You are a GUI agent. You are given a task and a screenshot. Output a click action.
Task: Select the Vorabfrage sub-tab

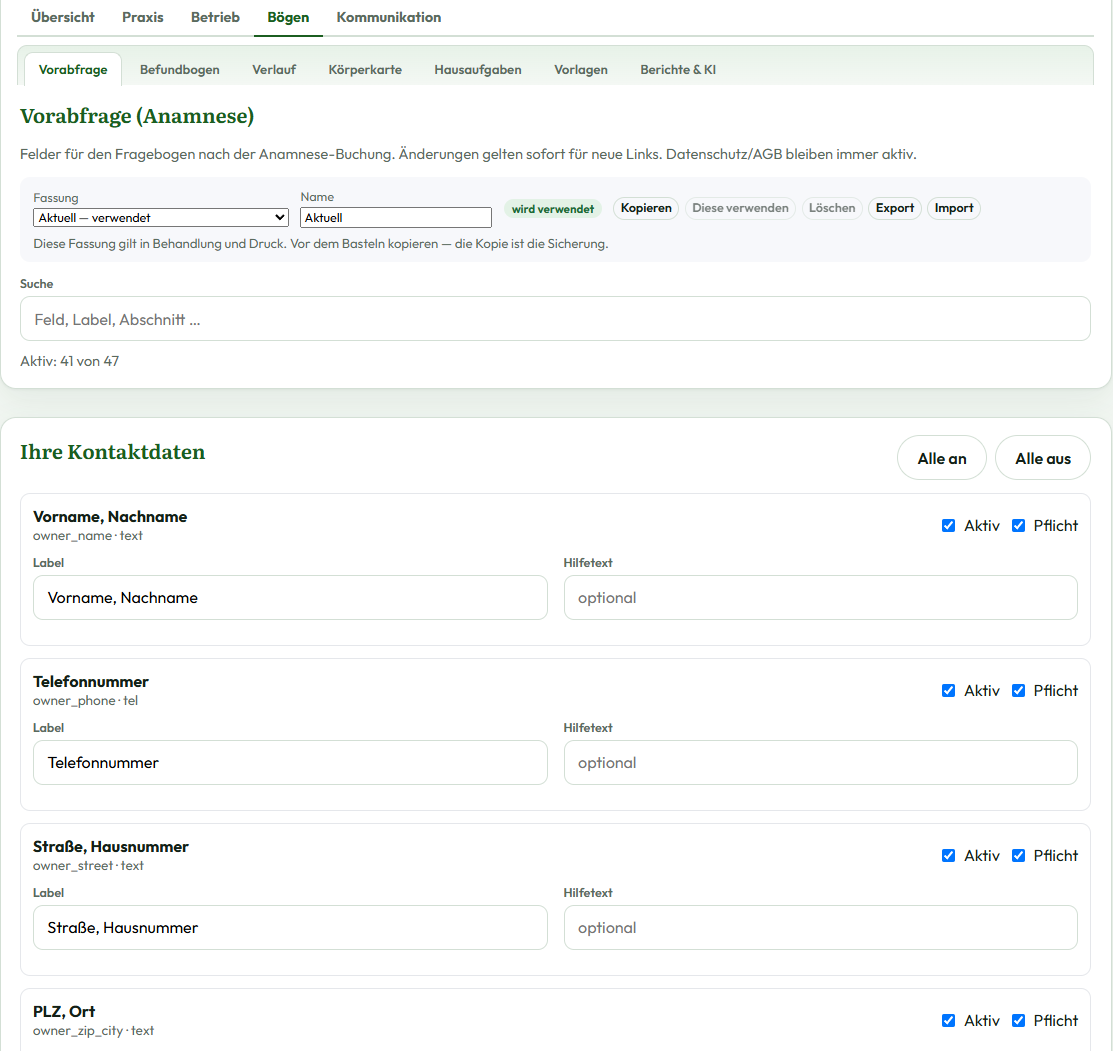pos(73,70)
